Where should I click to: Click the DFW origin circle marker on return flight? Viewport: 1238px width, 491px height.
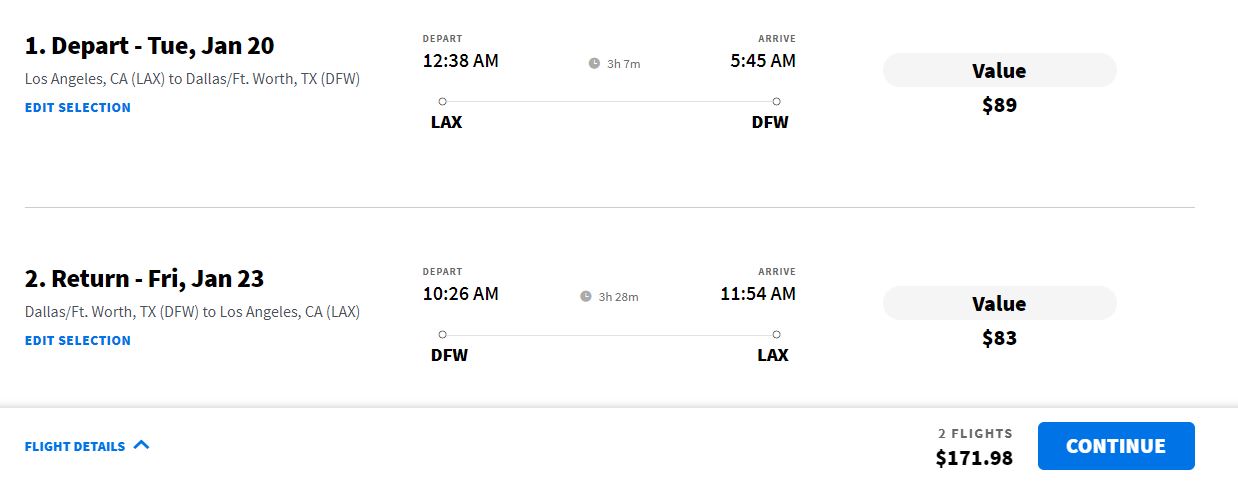442,334
